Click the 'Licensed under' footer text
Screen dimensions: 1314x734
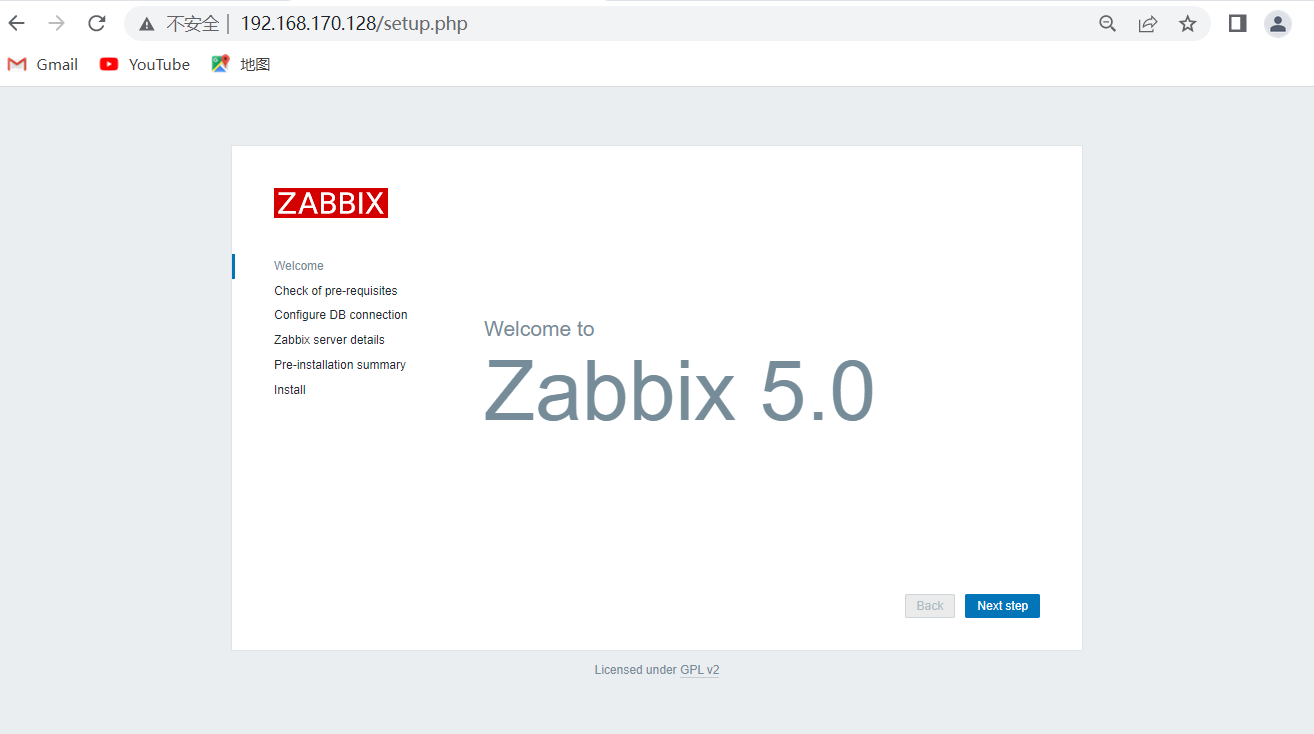[635, 670]
